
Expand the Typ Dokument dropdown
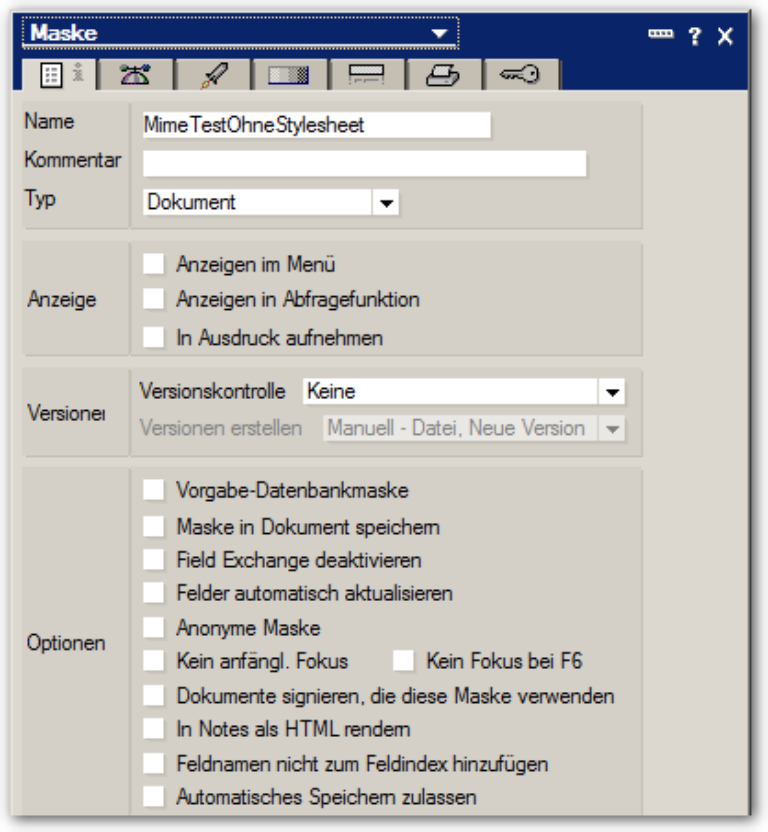(x=385, y=203)
